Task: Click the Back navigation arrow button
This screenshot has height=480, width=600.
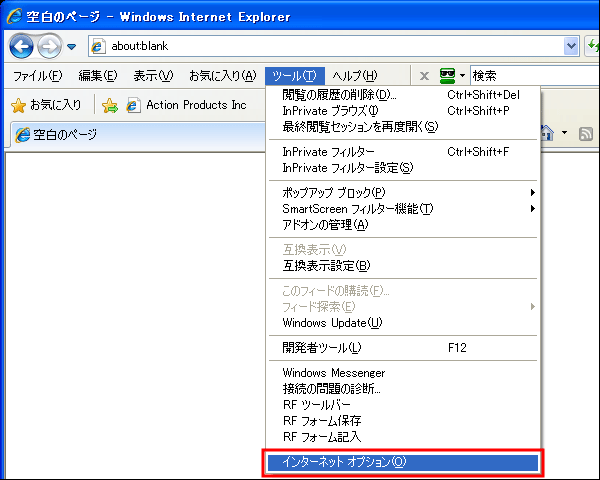Action: [x=21, y=46]
